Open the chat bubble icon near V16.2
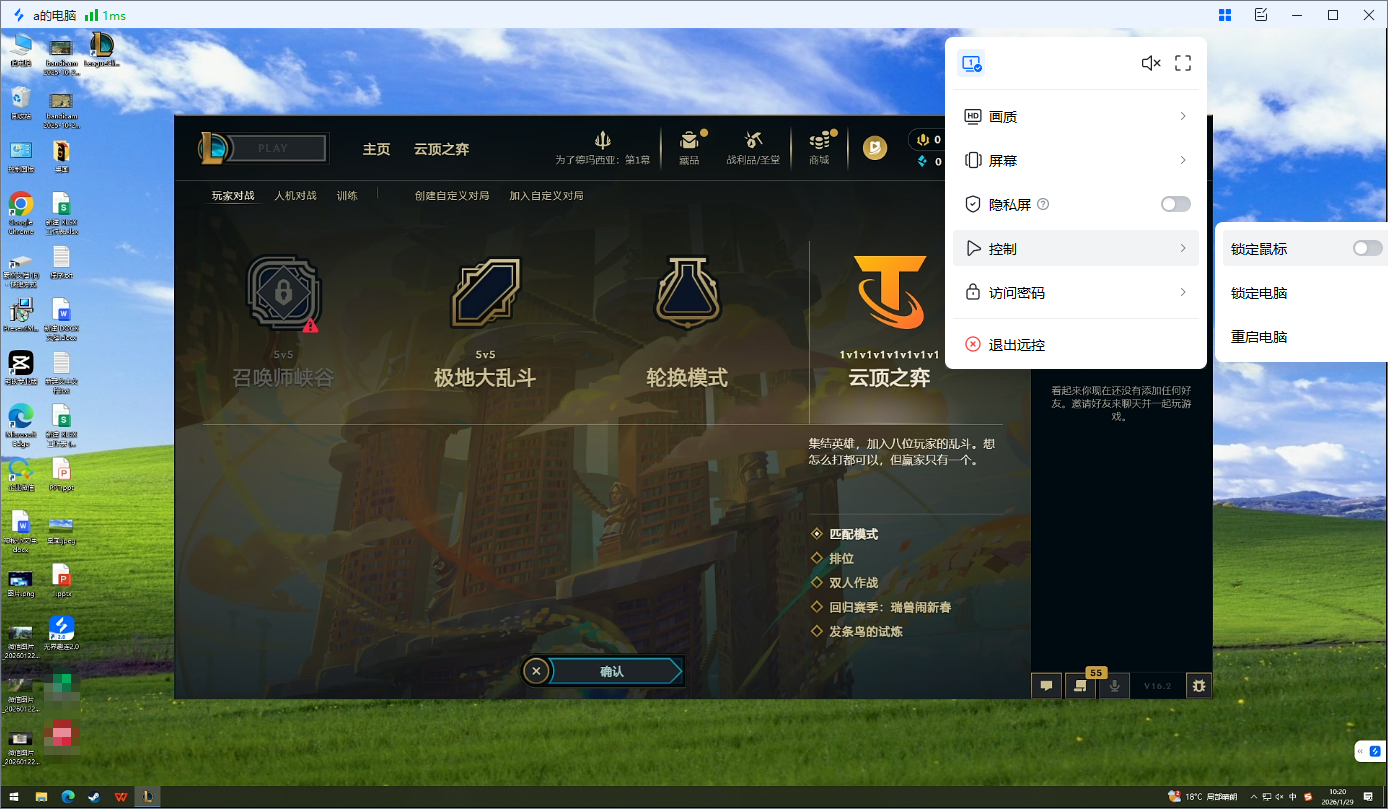This screenshot has width=1388, height=809. pyautogui.click(x=1046, y=686)
